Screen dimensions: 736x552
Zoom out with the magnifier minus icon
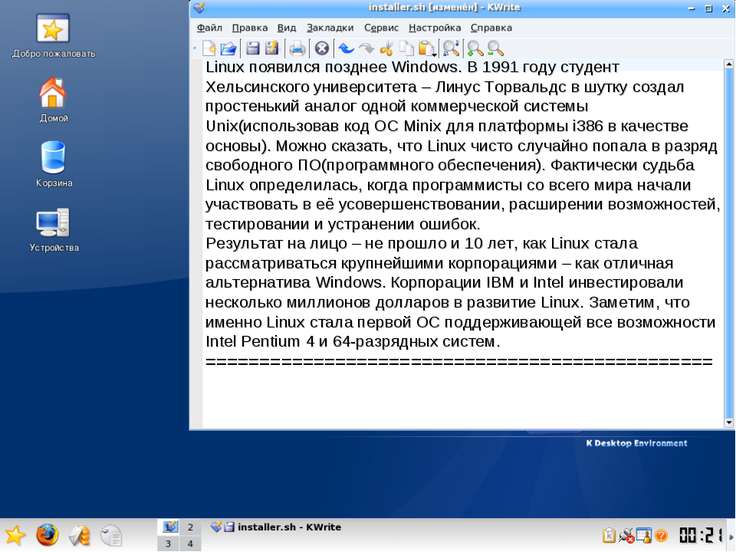tap(495, 48)
